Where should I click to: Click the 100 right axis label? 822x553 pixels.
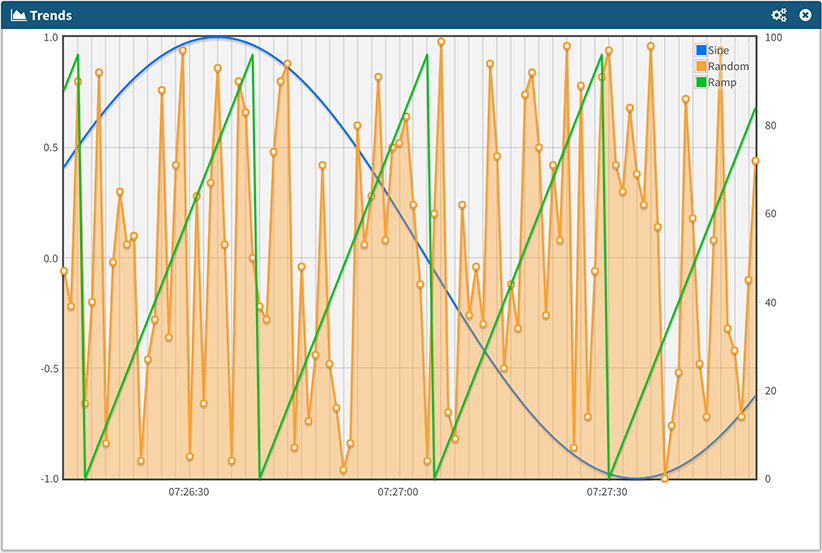point(772,38)
